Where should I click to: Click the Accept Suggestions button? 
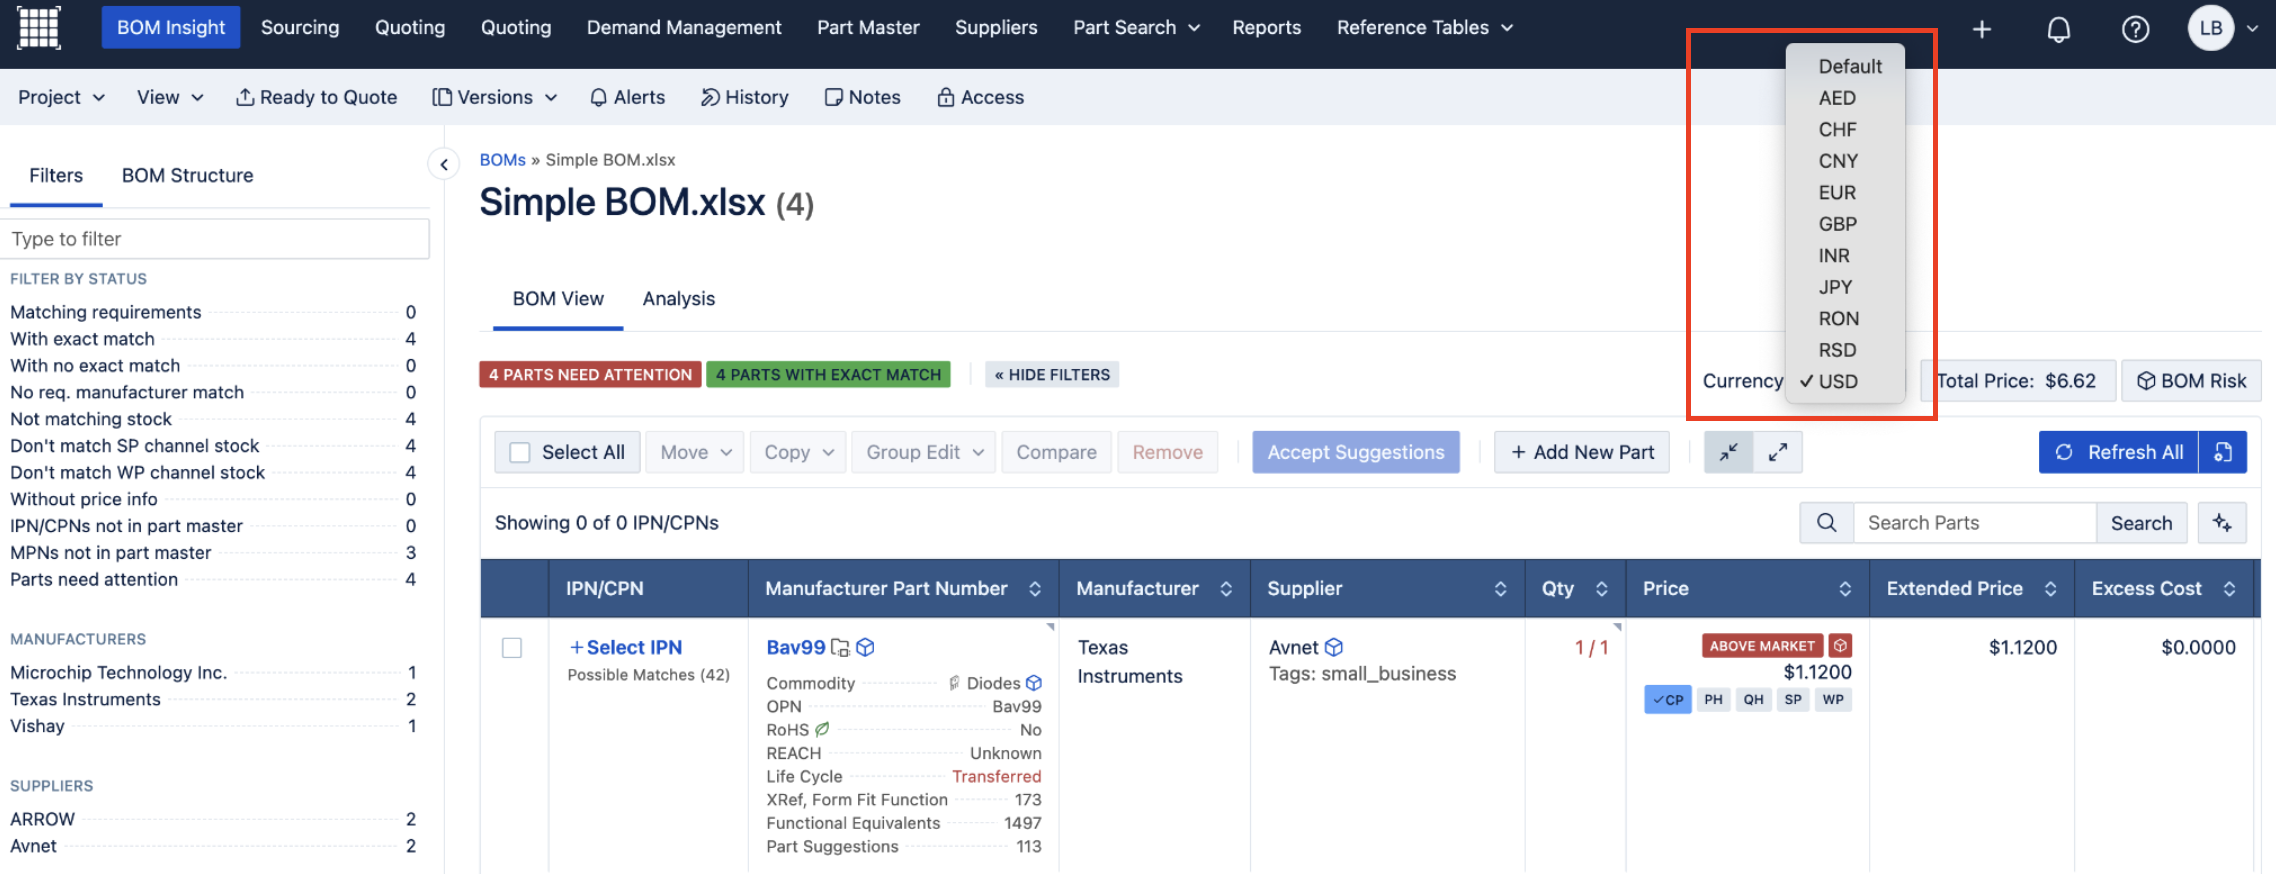(x=1355, y=453)
